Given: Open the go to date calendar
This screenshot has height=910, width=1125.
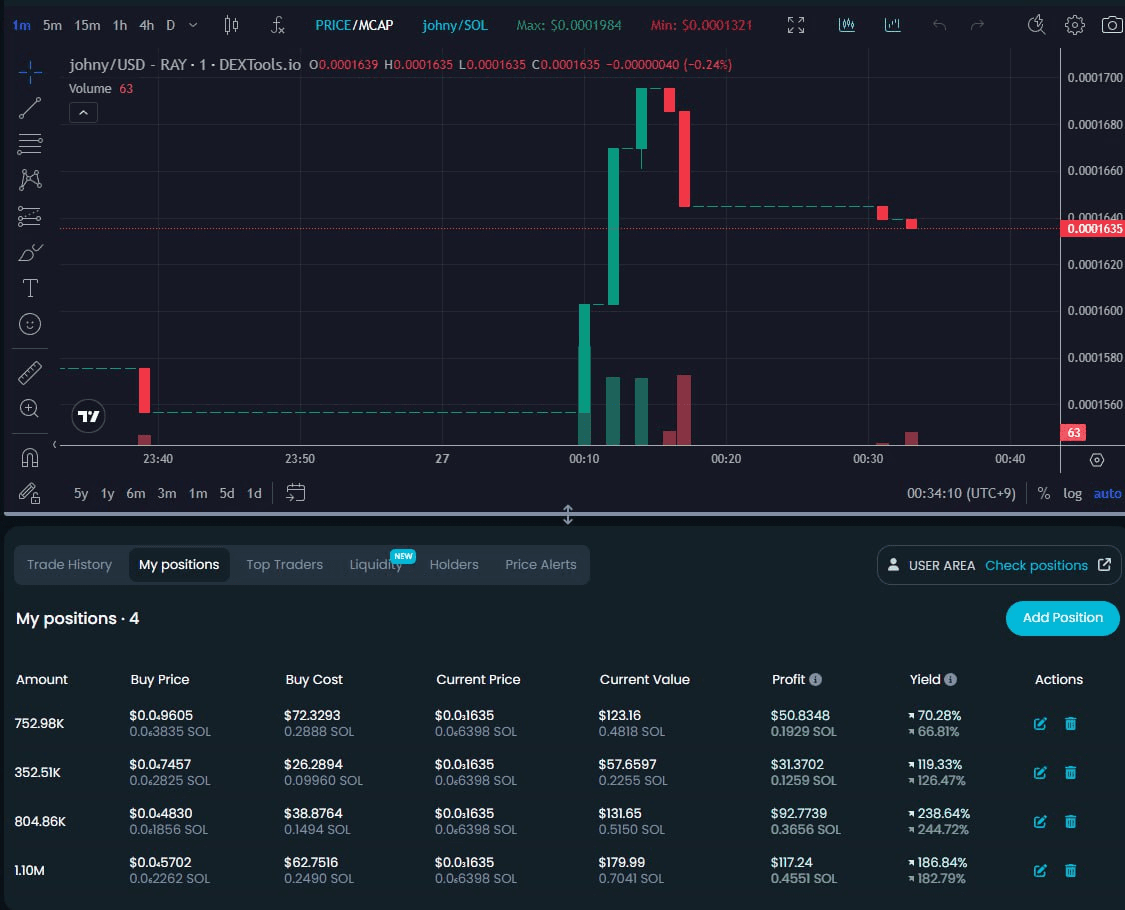Looking at the screenshot, I should pos(296,493).
